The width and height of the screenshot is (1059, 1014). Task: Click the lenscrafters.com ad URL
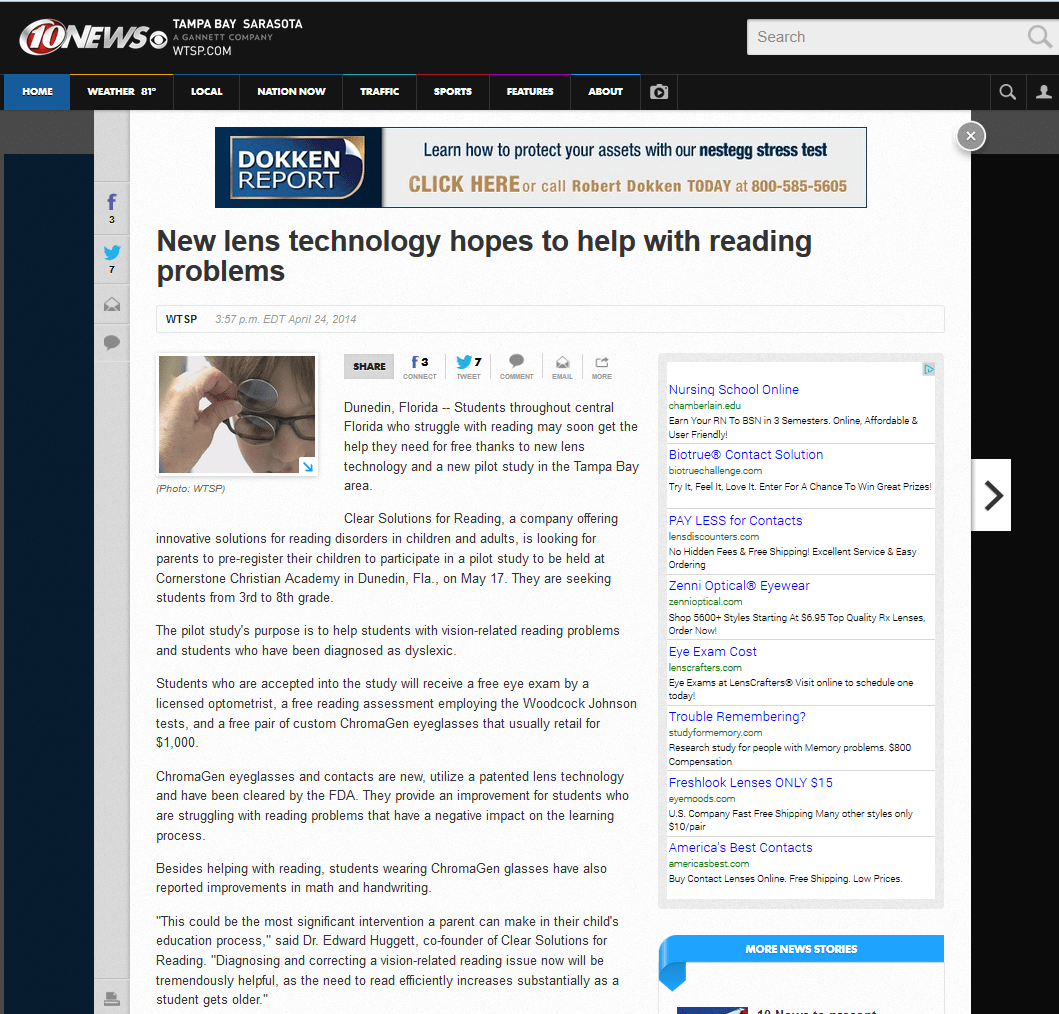click(x=705, y=668)
